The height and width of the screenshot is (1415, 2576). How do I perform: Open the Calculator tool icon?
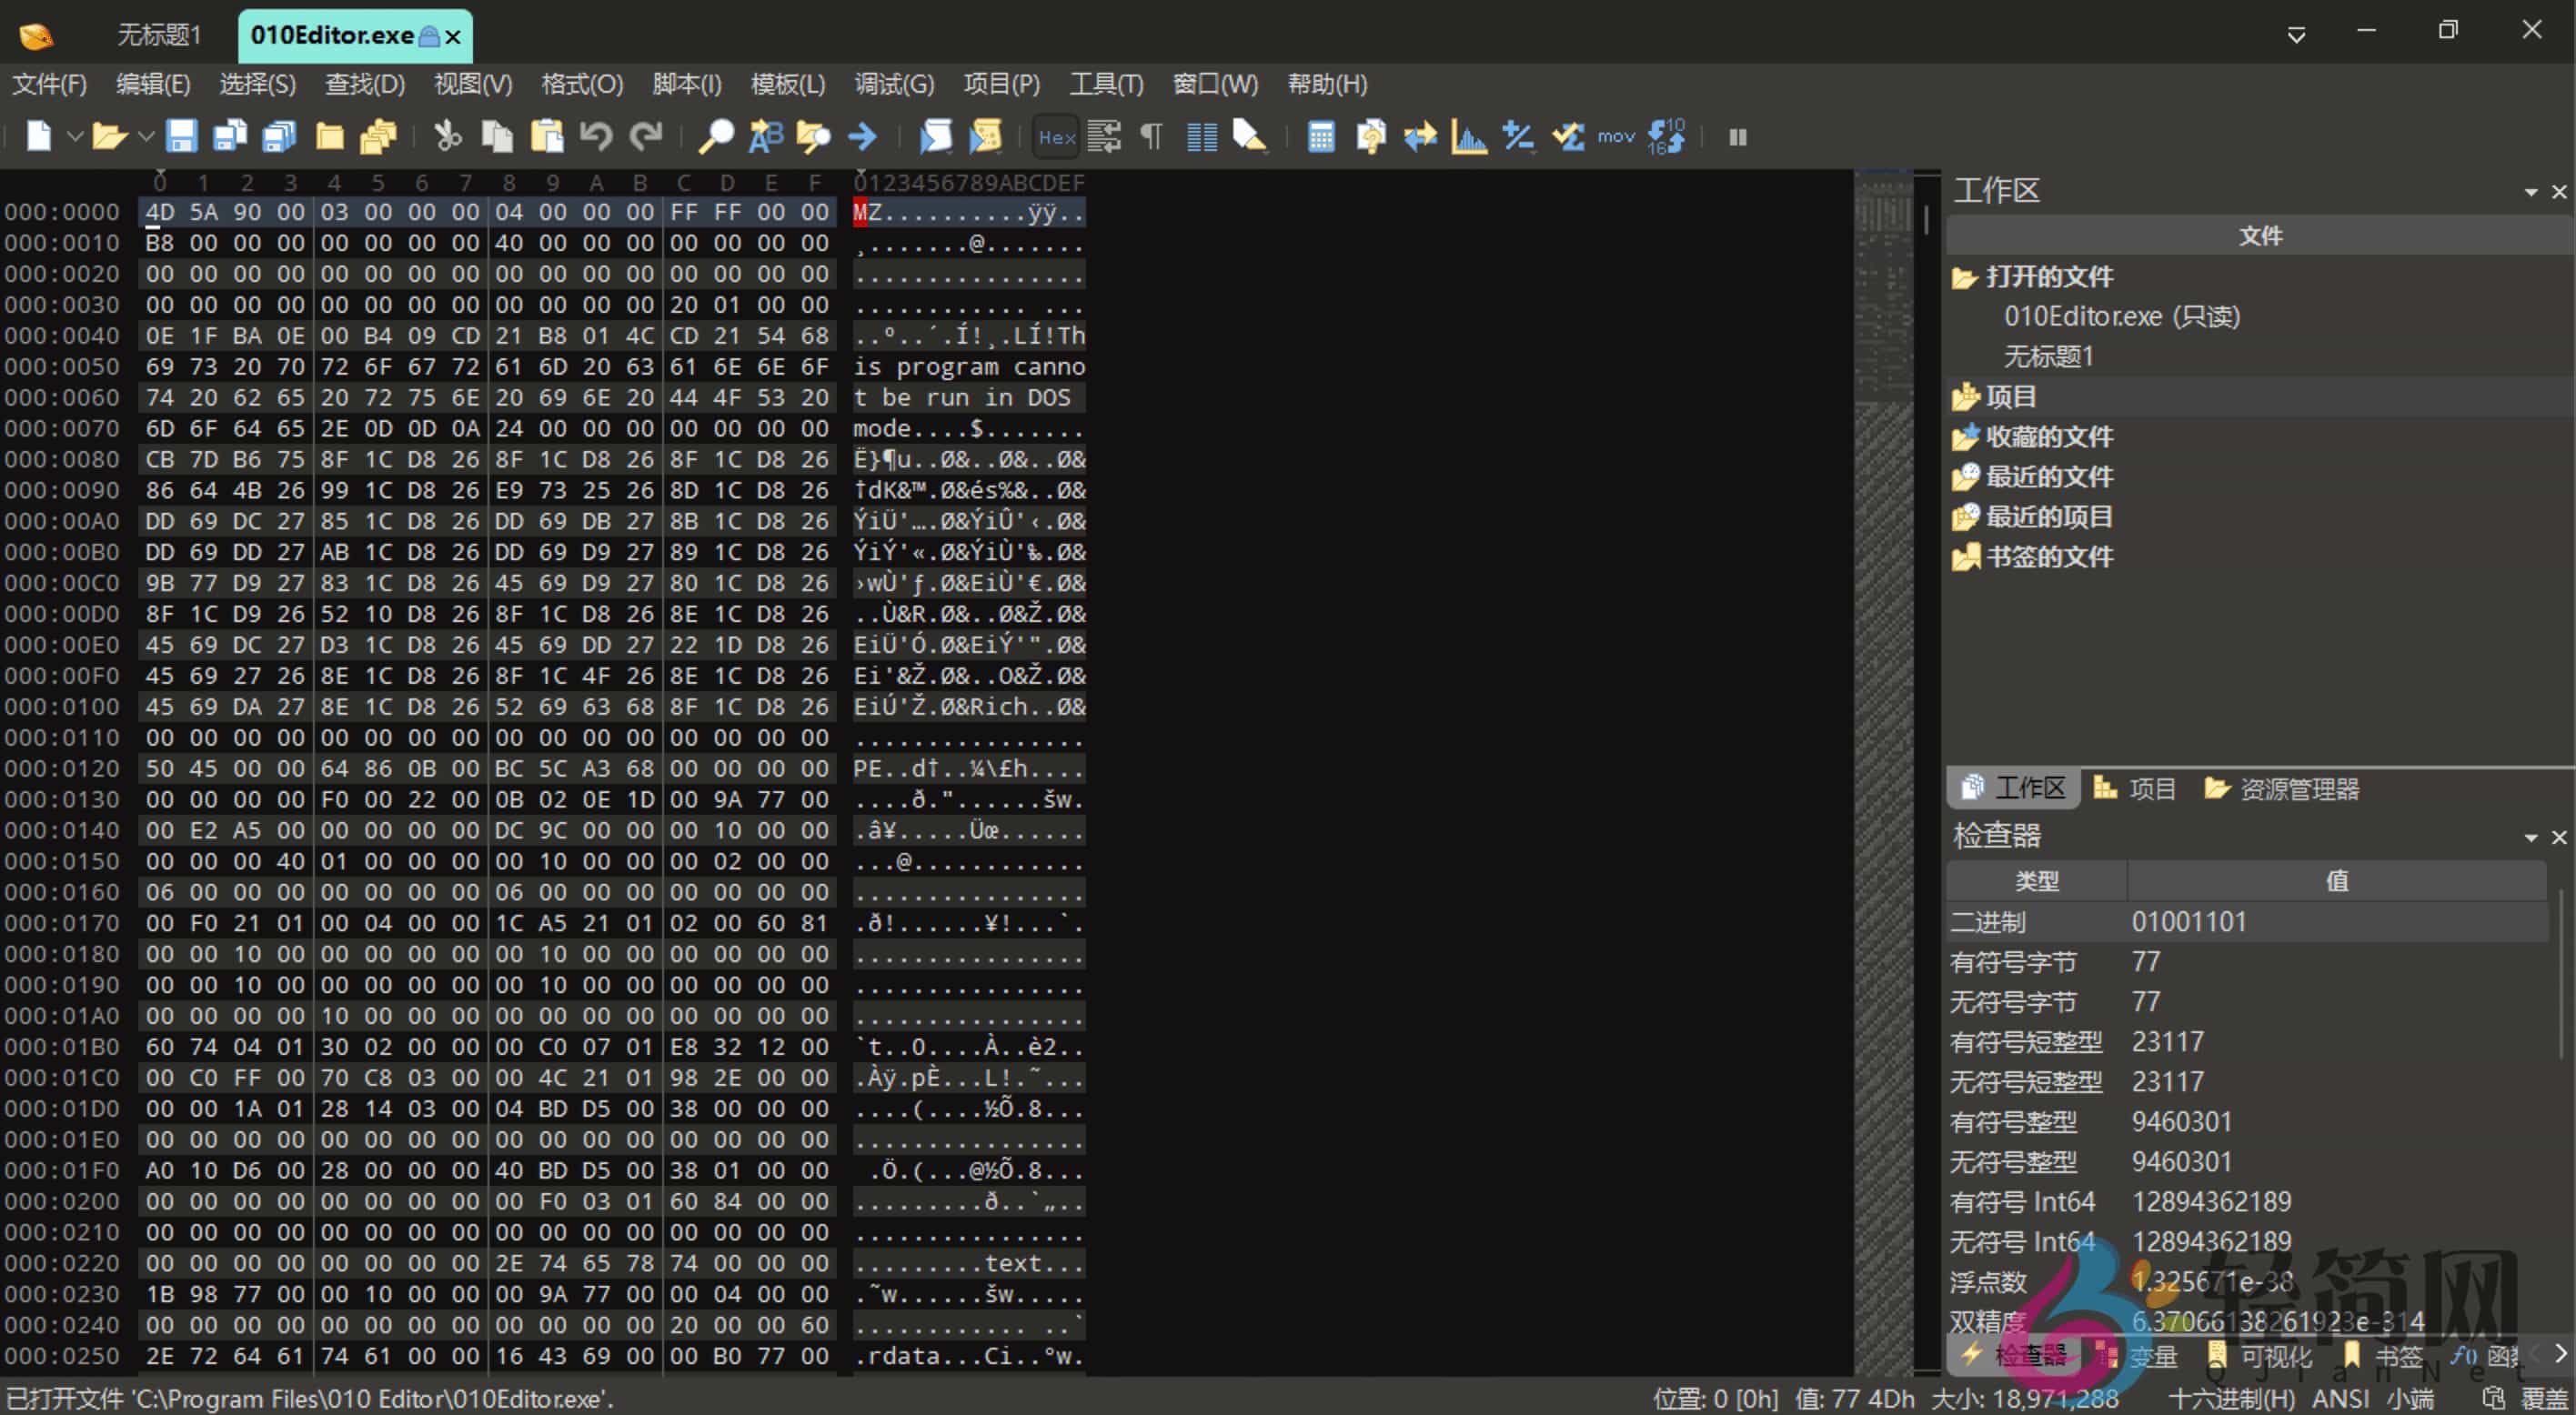[1321, 136]
